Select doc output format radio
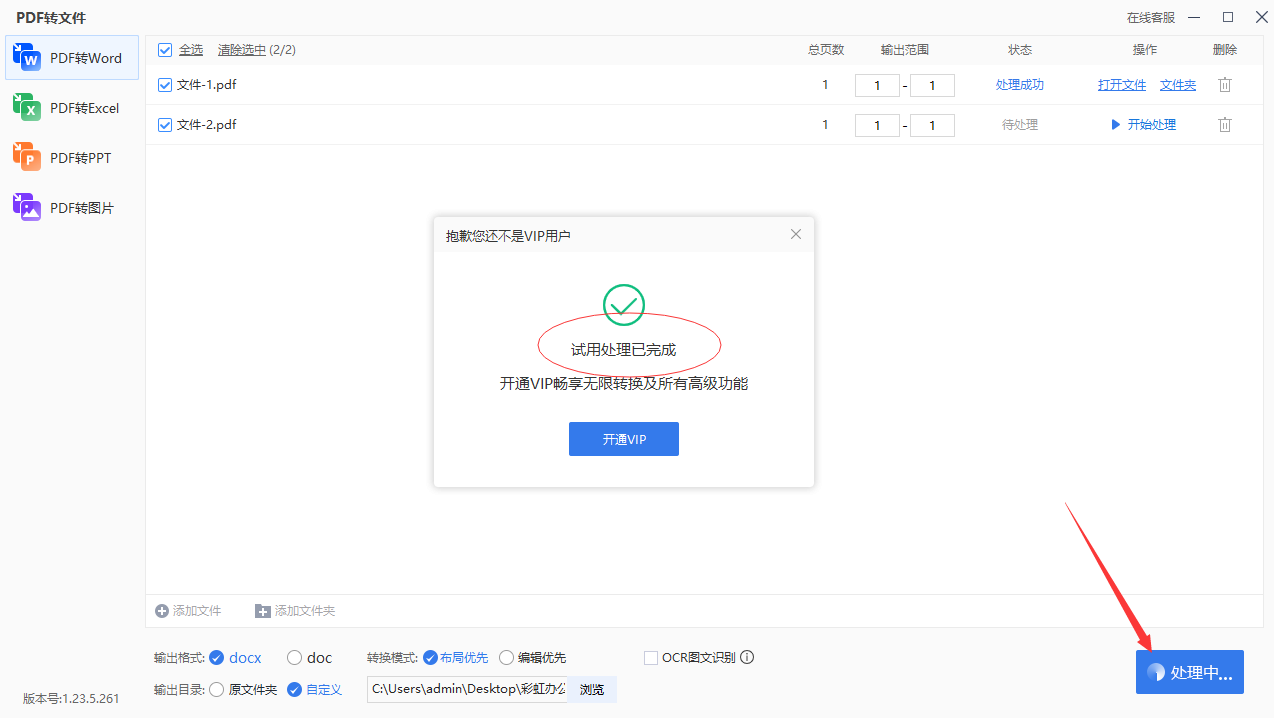Screen dimensions: 1274x718 click(x=294, y=657)
